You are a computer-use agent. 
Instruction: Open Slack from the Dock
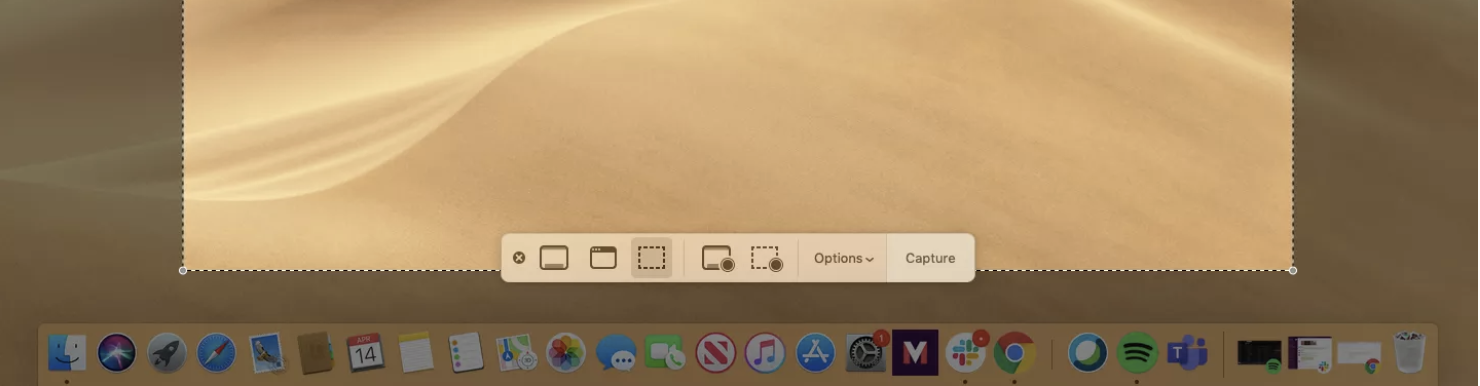pos(966,352)
